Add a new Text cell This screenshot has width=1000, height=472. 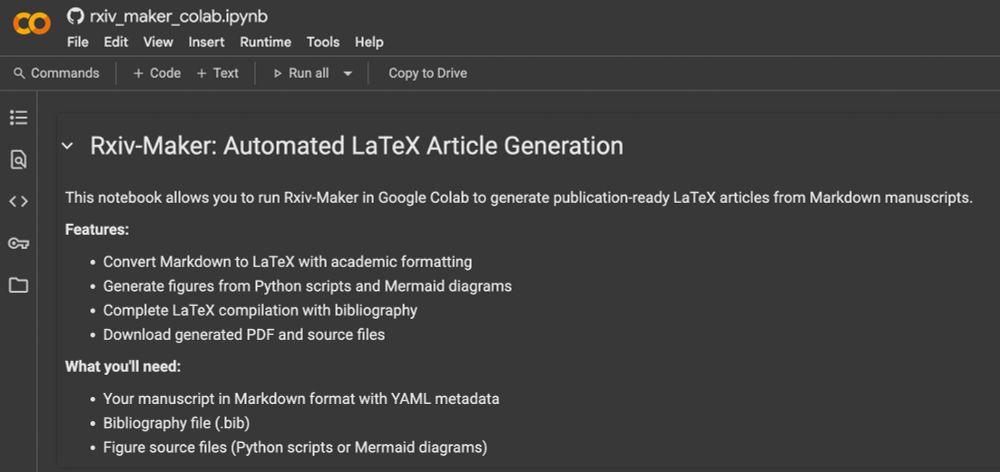tap(218, 73)
